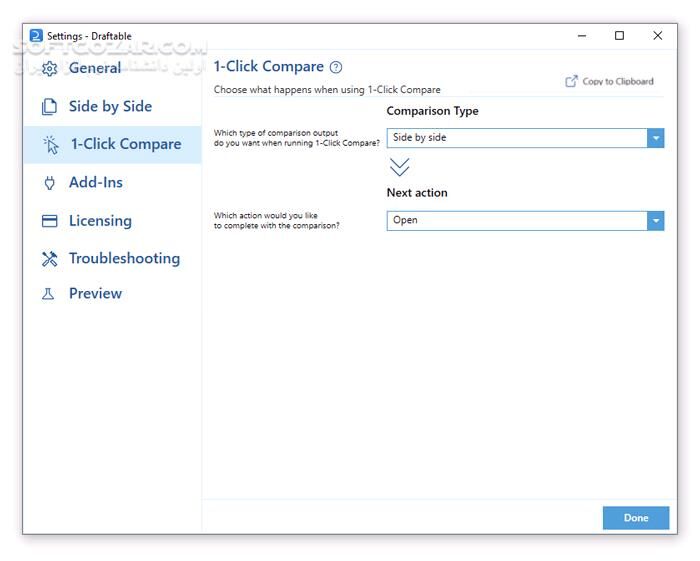The image size is (700, 561).
Task: Click the double chevron down arrow
Action: coord(399,167)
